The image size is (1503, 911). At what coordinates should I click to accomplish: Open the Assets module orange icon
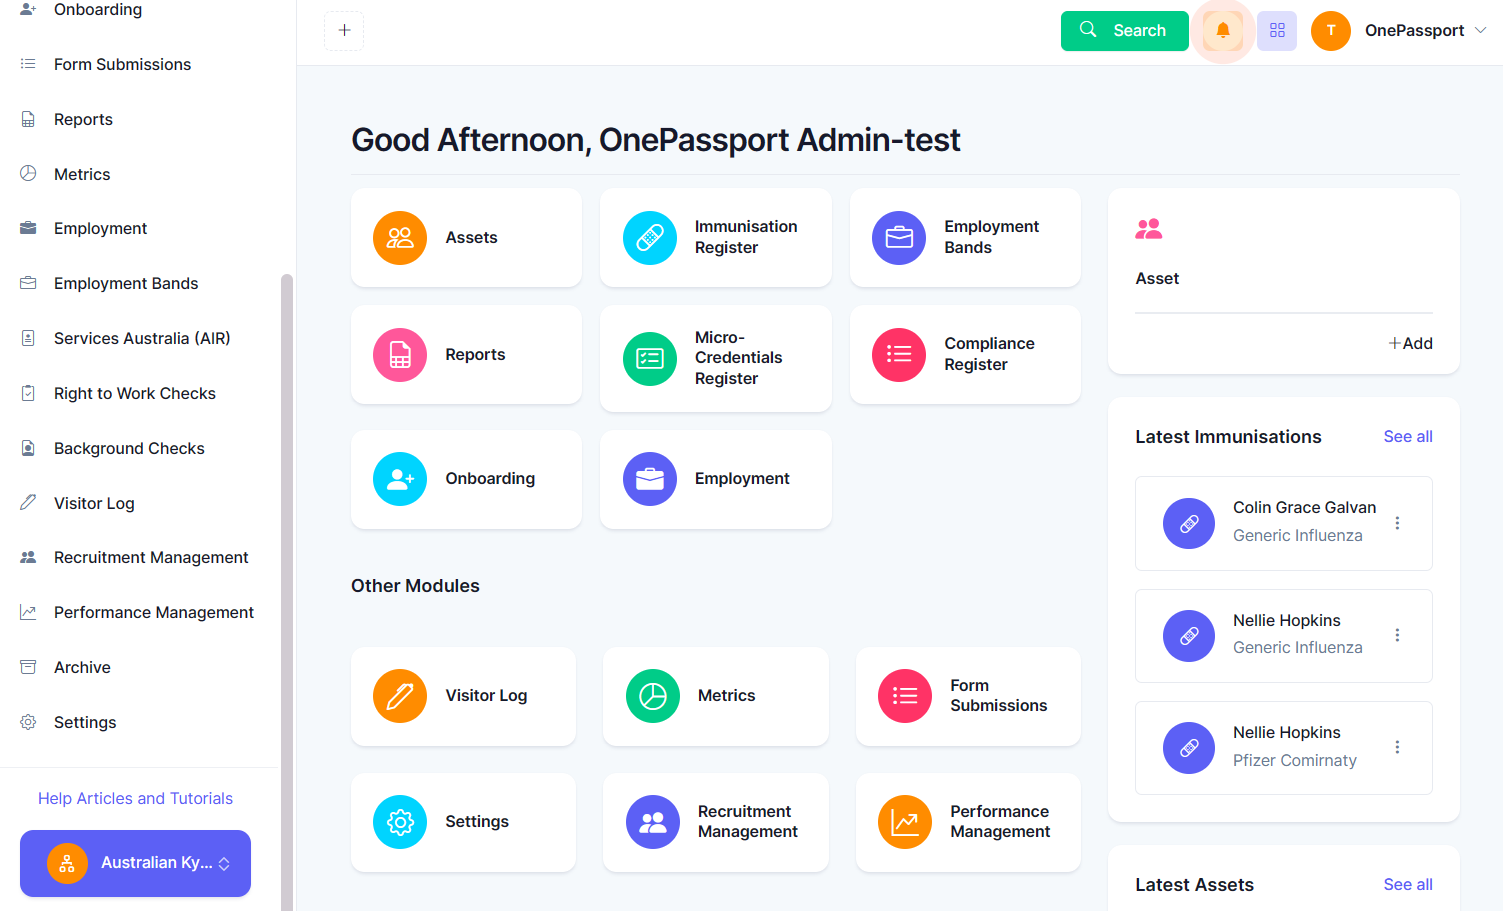click(400, 238)
